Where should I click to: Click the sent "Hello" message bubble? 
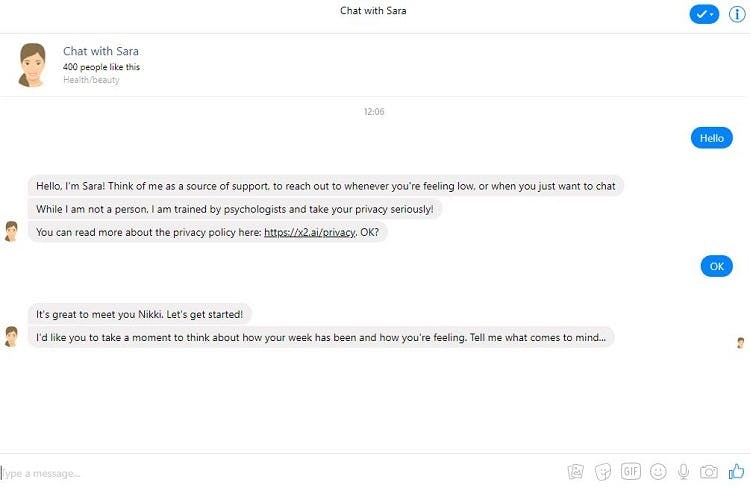711,138
